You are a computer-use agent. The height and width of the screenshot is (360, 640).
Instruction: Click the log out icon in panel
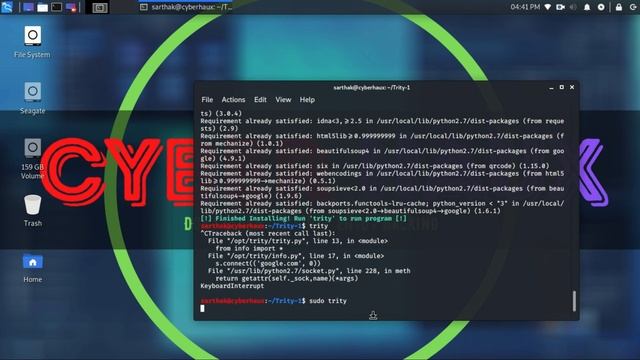pos(633,7)
